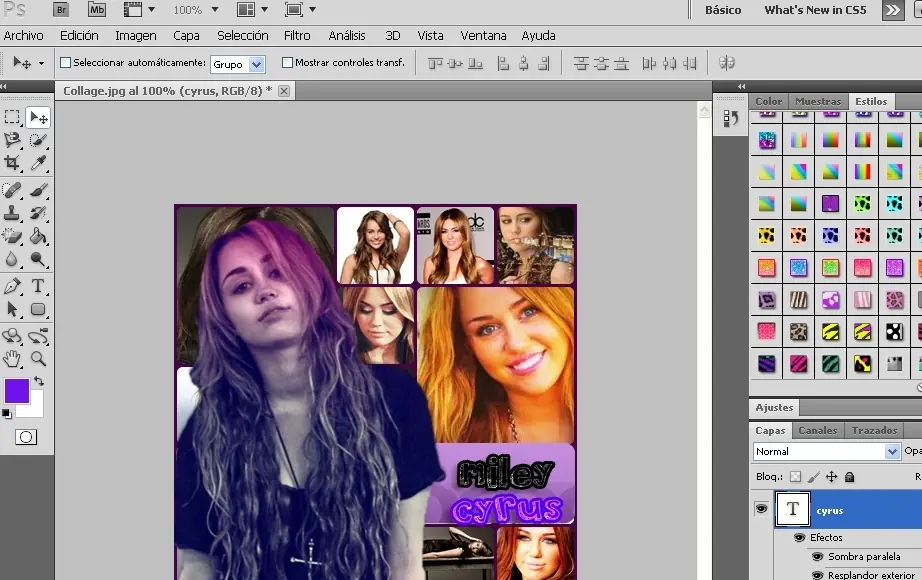Image resolution: width=922 pixels, height=580 pixels.
Task: Launch Mini Bridge
Action: 96,9
